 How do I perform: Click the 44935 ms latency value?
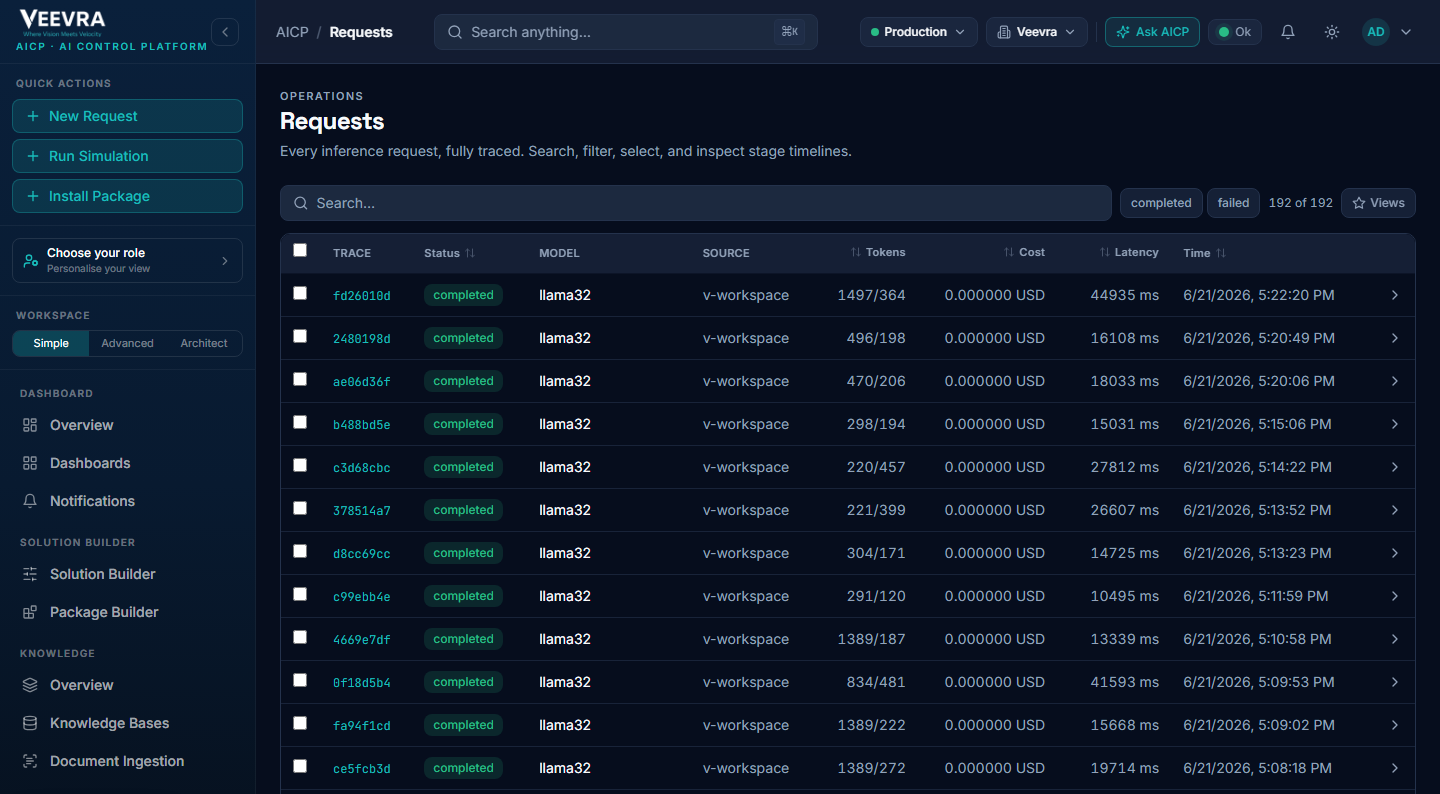click(1125, 295)
